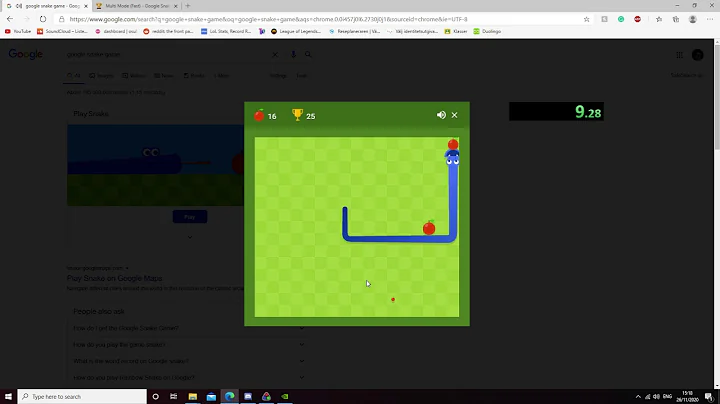
Task: Click the apple score counter icon
Action: tap(259, 115)
